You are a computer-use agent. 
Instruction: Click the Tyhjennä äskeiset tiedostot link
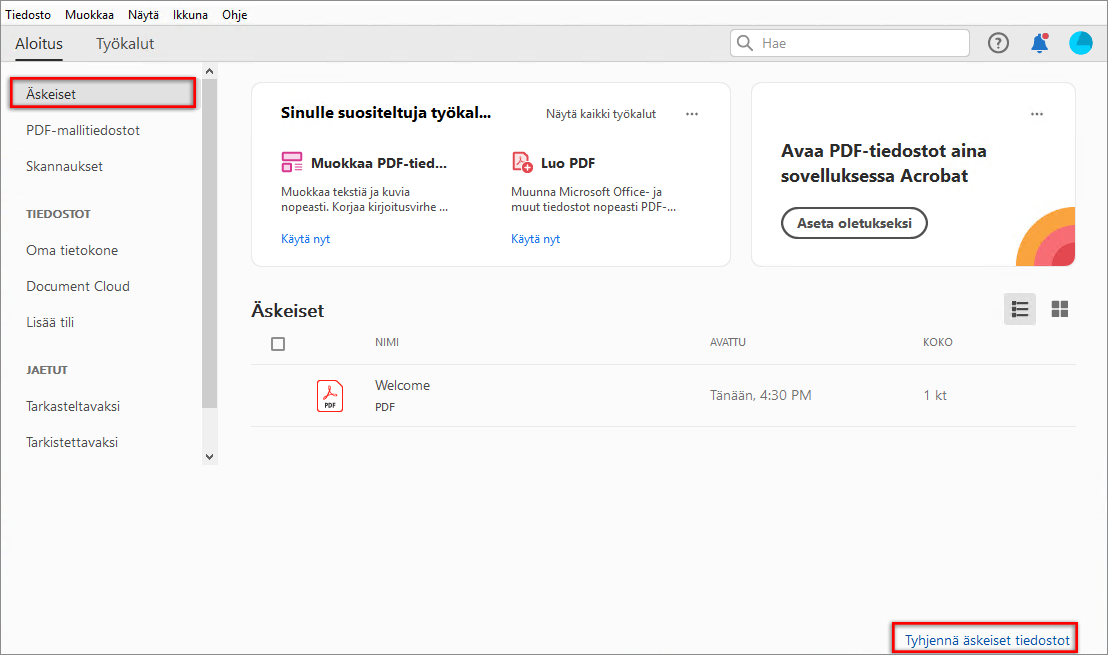986,639
